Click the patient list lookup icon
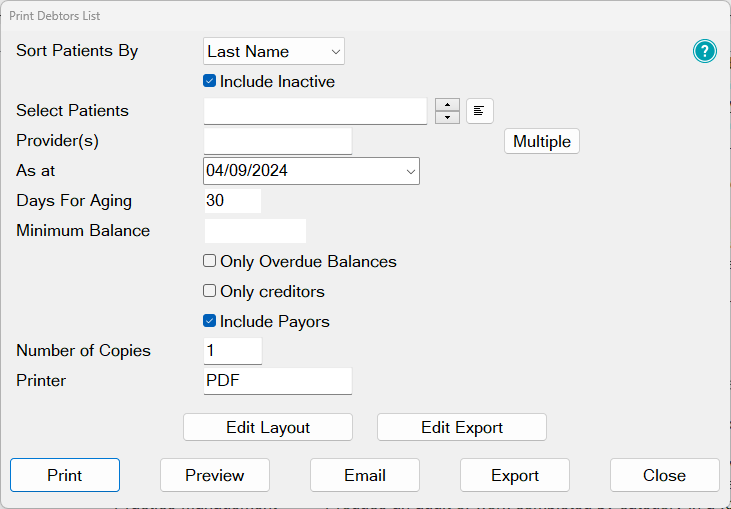Viewport: 731px width, 509px height. coord(480,111)
